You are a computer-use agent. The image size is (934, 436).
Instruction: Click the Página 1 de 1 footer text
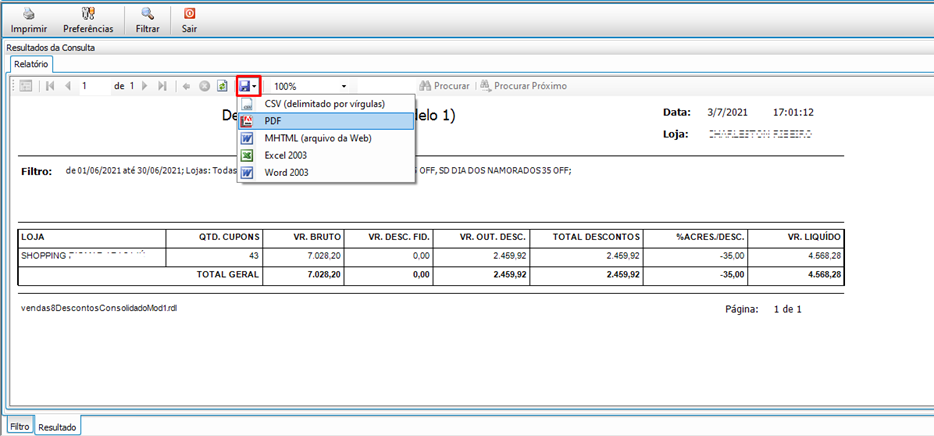(763, 310)
